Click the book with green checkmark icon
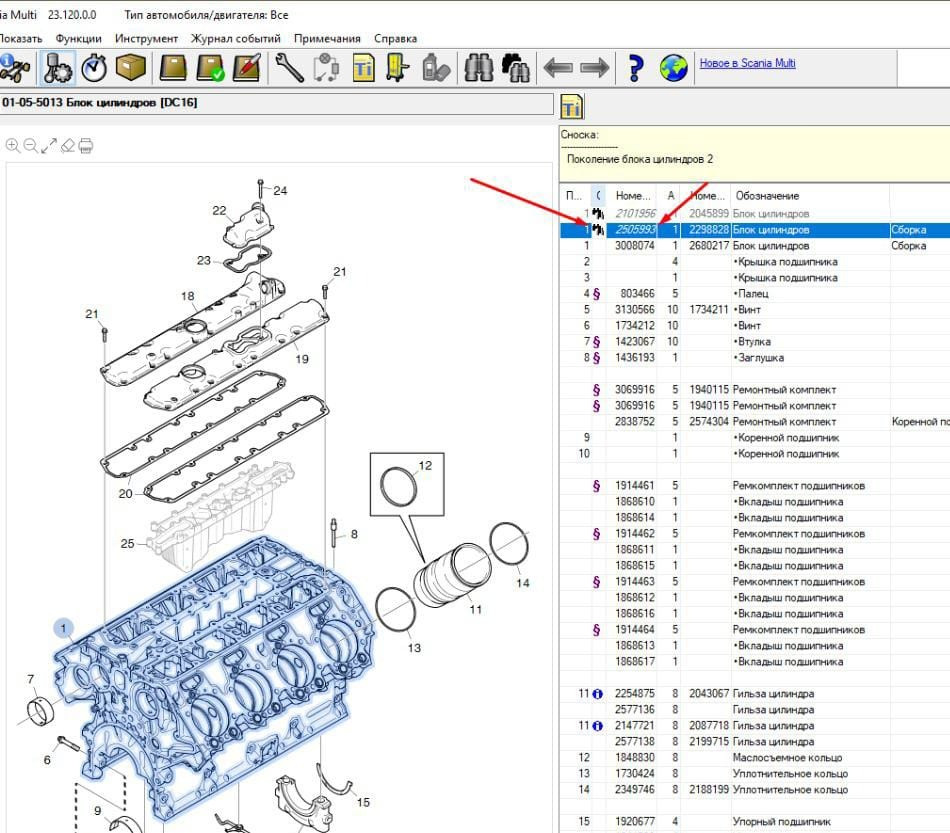This screenshot has width=950, height=833. 210,68
